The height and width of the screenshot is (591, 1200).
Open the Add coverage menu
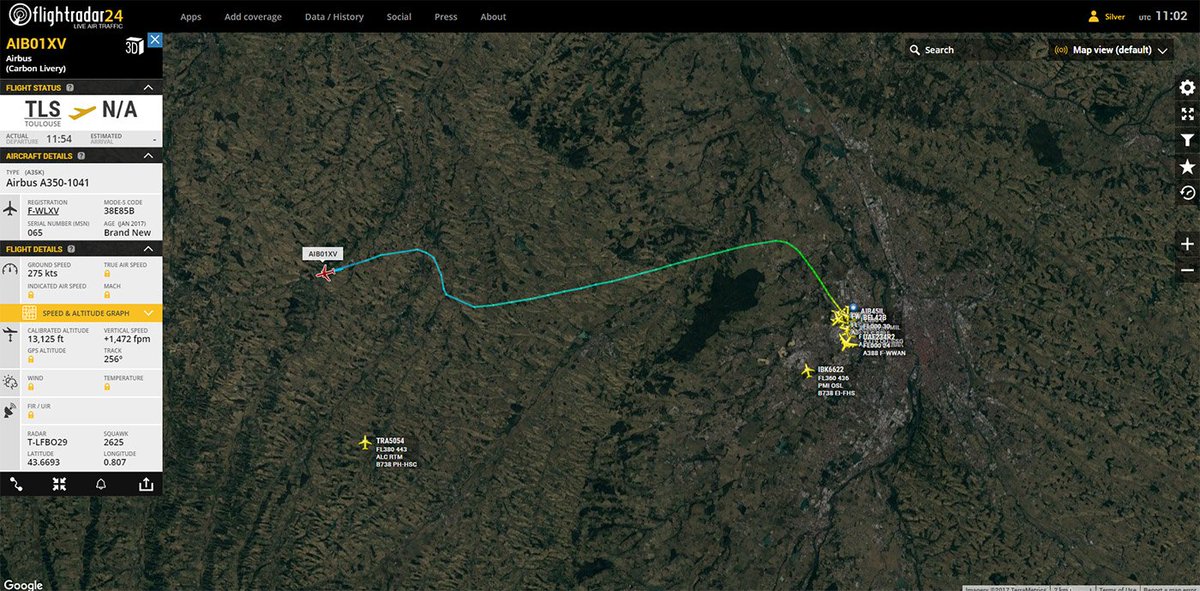pyautogui.click(x=253, y=17)
